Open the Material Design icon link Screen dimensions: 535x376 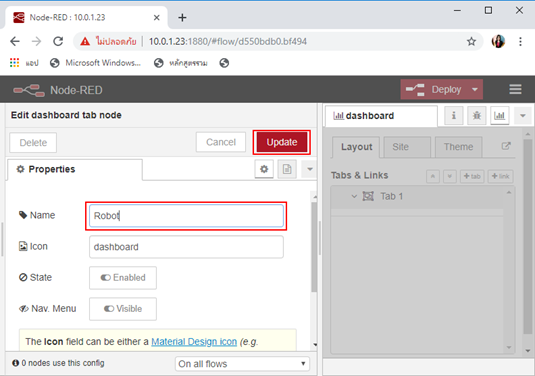194,342
